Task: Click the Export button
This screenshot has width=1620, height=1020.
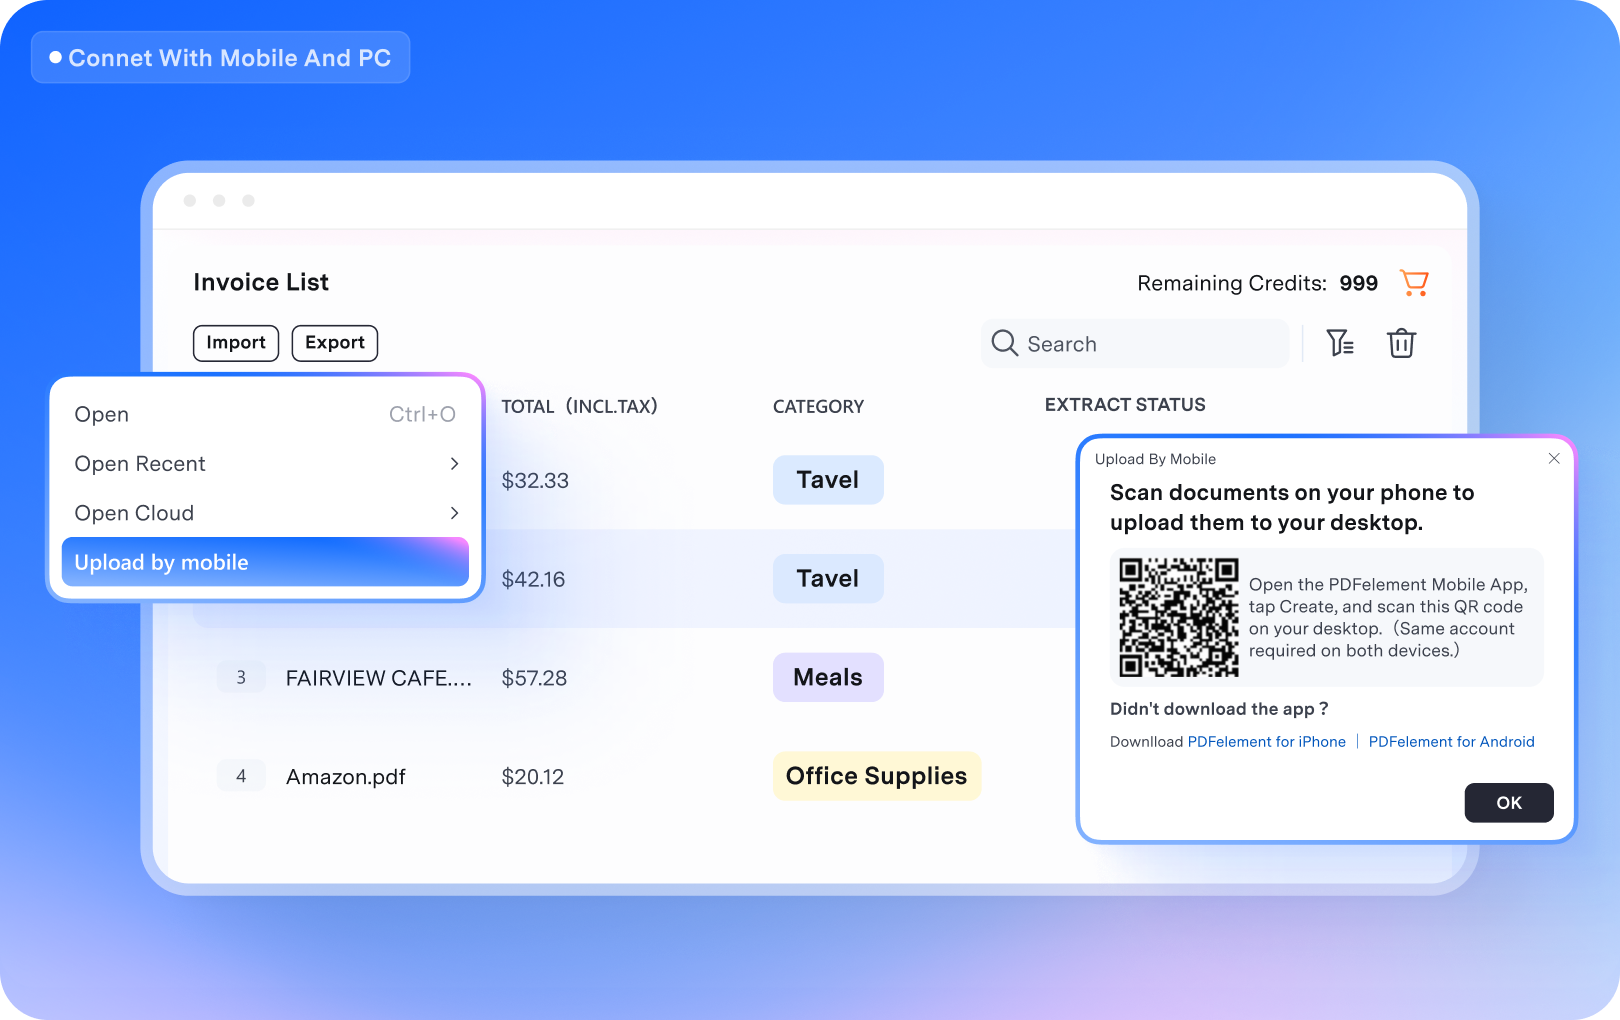Action: [x=334, y=343]
